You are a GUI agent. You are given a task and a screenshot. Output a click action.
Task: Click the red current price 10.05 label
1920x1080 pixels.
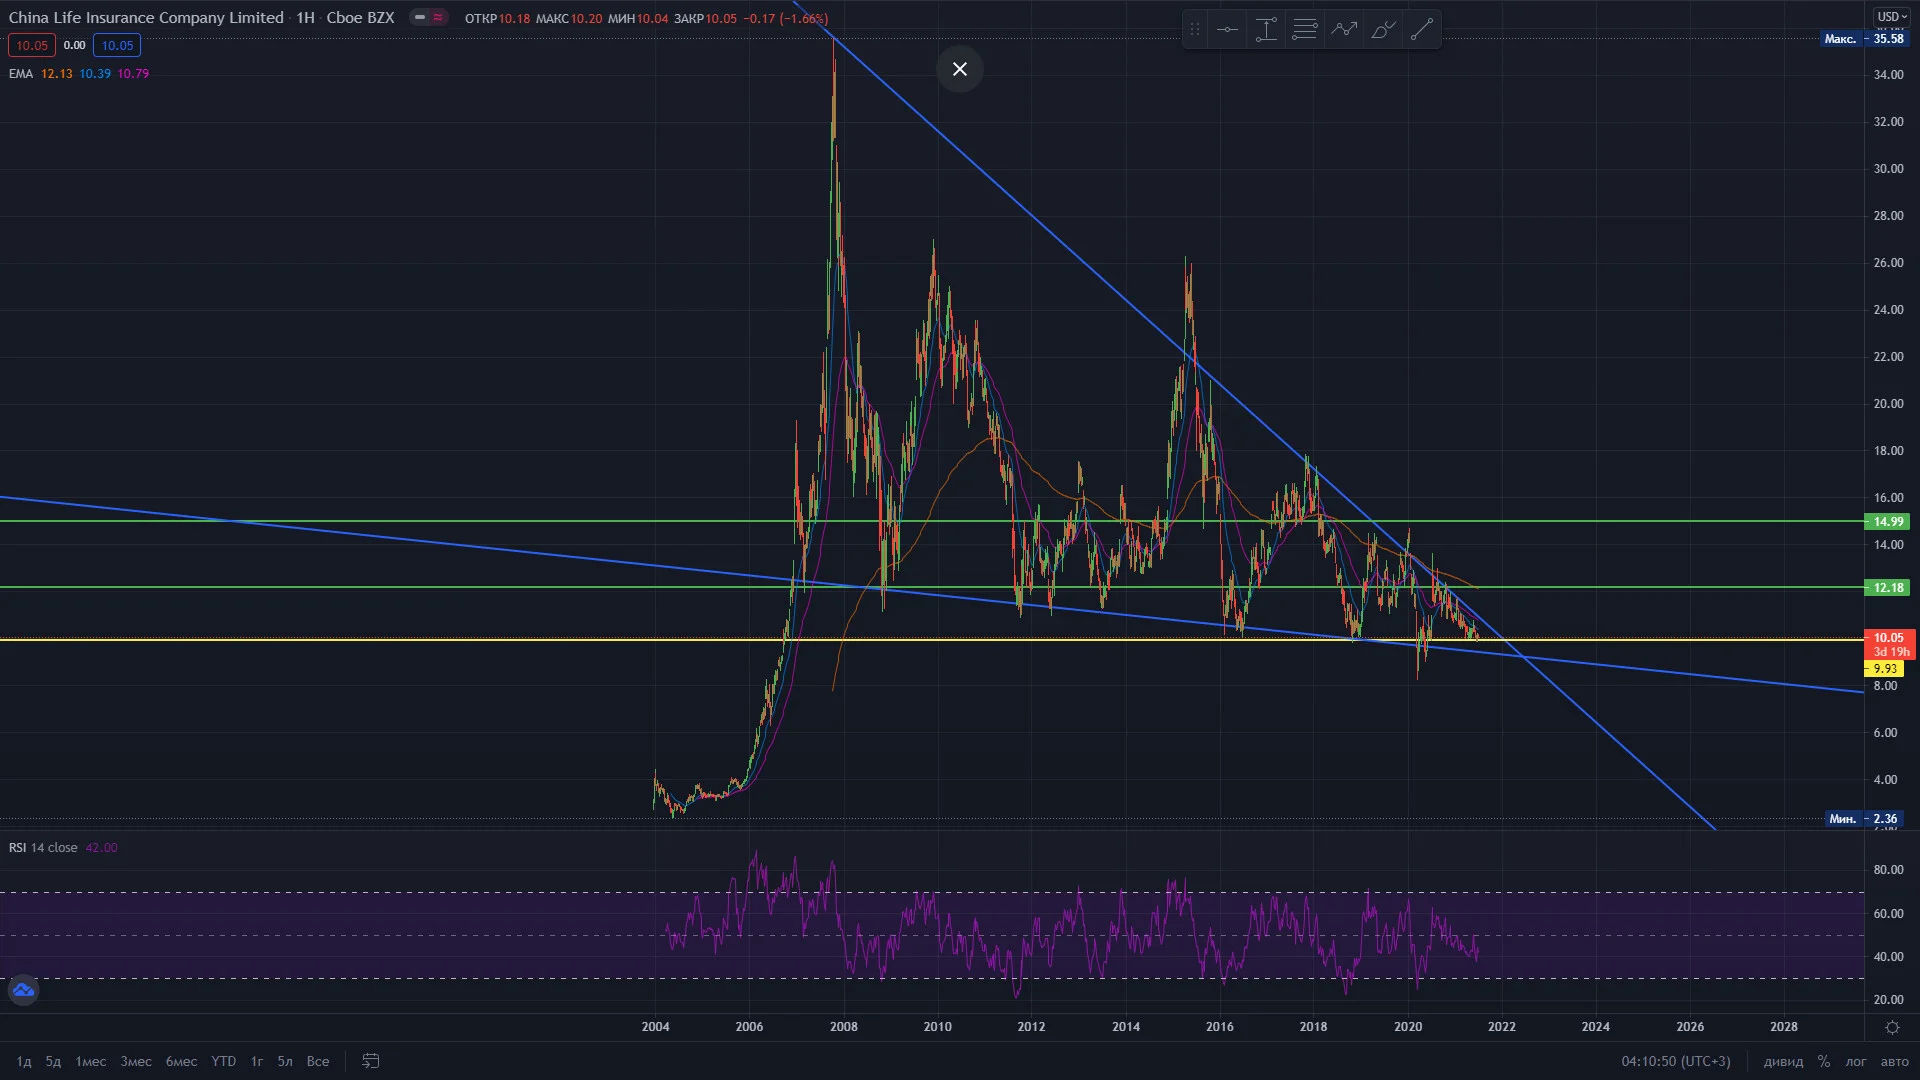coord(1889,644)
